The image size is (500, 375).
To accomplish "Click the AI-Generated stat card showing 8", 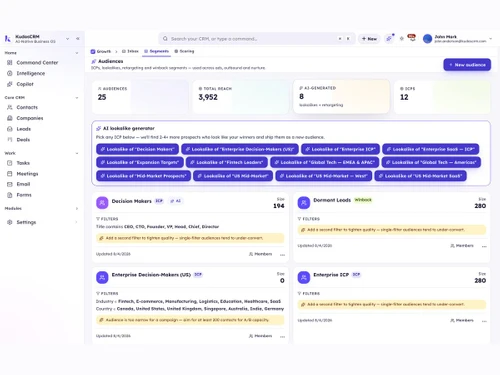I will click(x=341, y=96).
